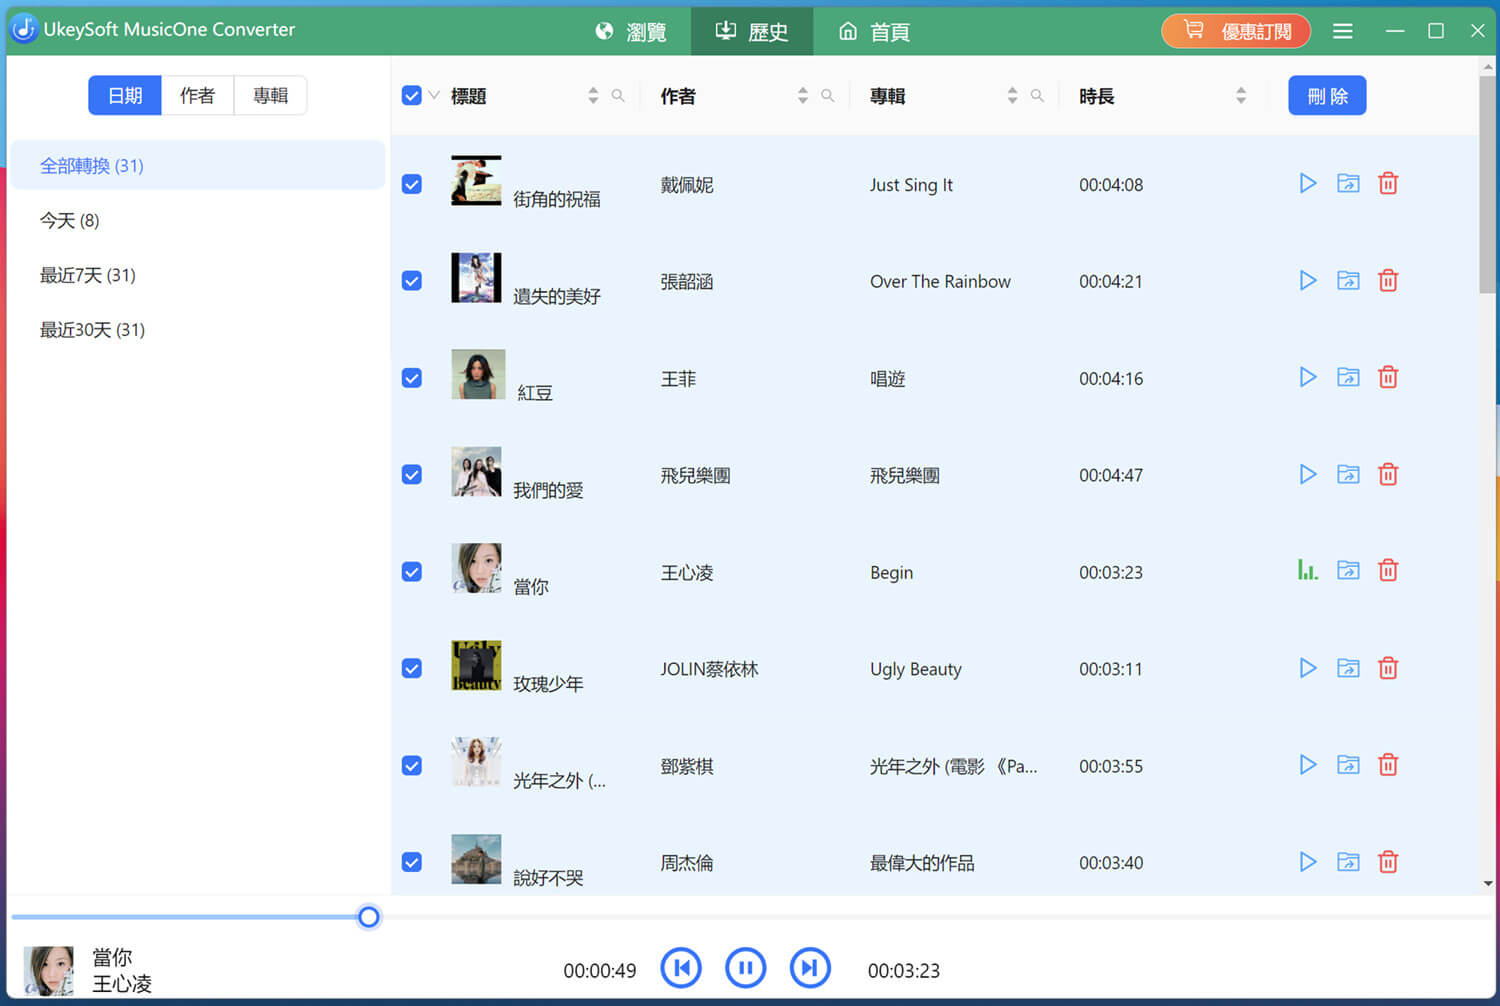Screen dimensions: 1500x1006
Task: Play the song 街角的祝福
Action: click(x=1307, y=183)
